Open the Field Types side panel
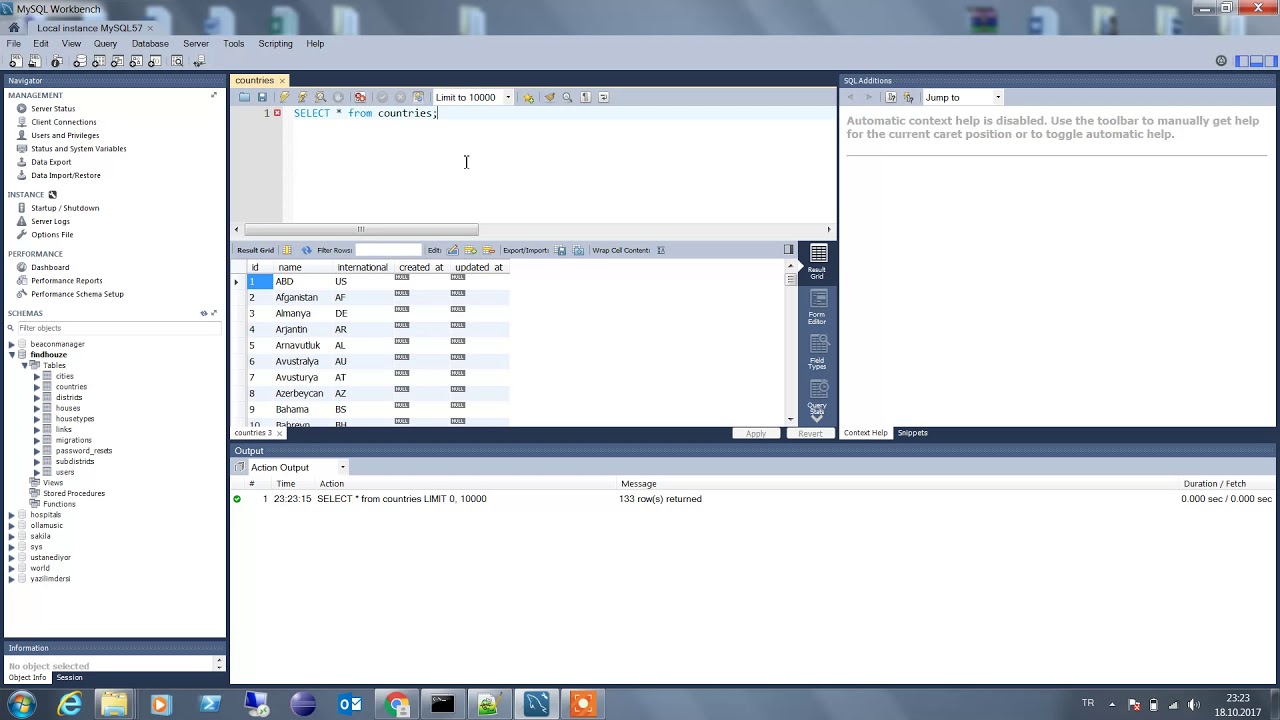The height and width of the screenshot is (720, 1280). click(818, 352)
